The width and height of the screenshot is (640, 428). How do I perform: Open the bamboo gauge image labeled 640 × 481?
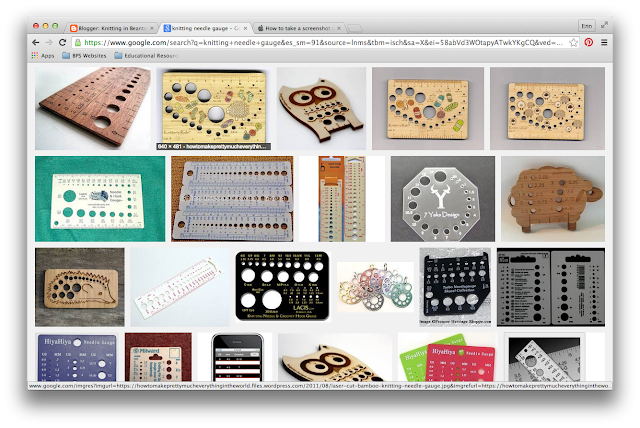213,109
